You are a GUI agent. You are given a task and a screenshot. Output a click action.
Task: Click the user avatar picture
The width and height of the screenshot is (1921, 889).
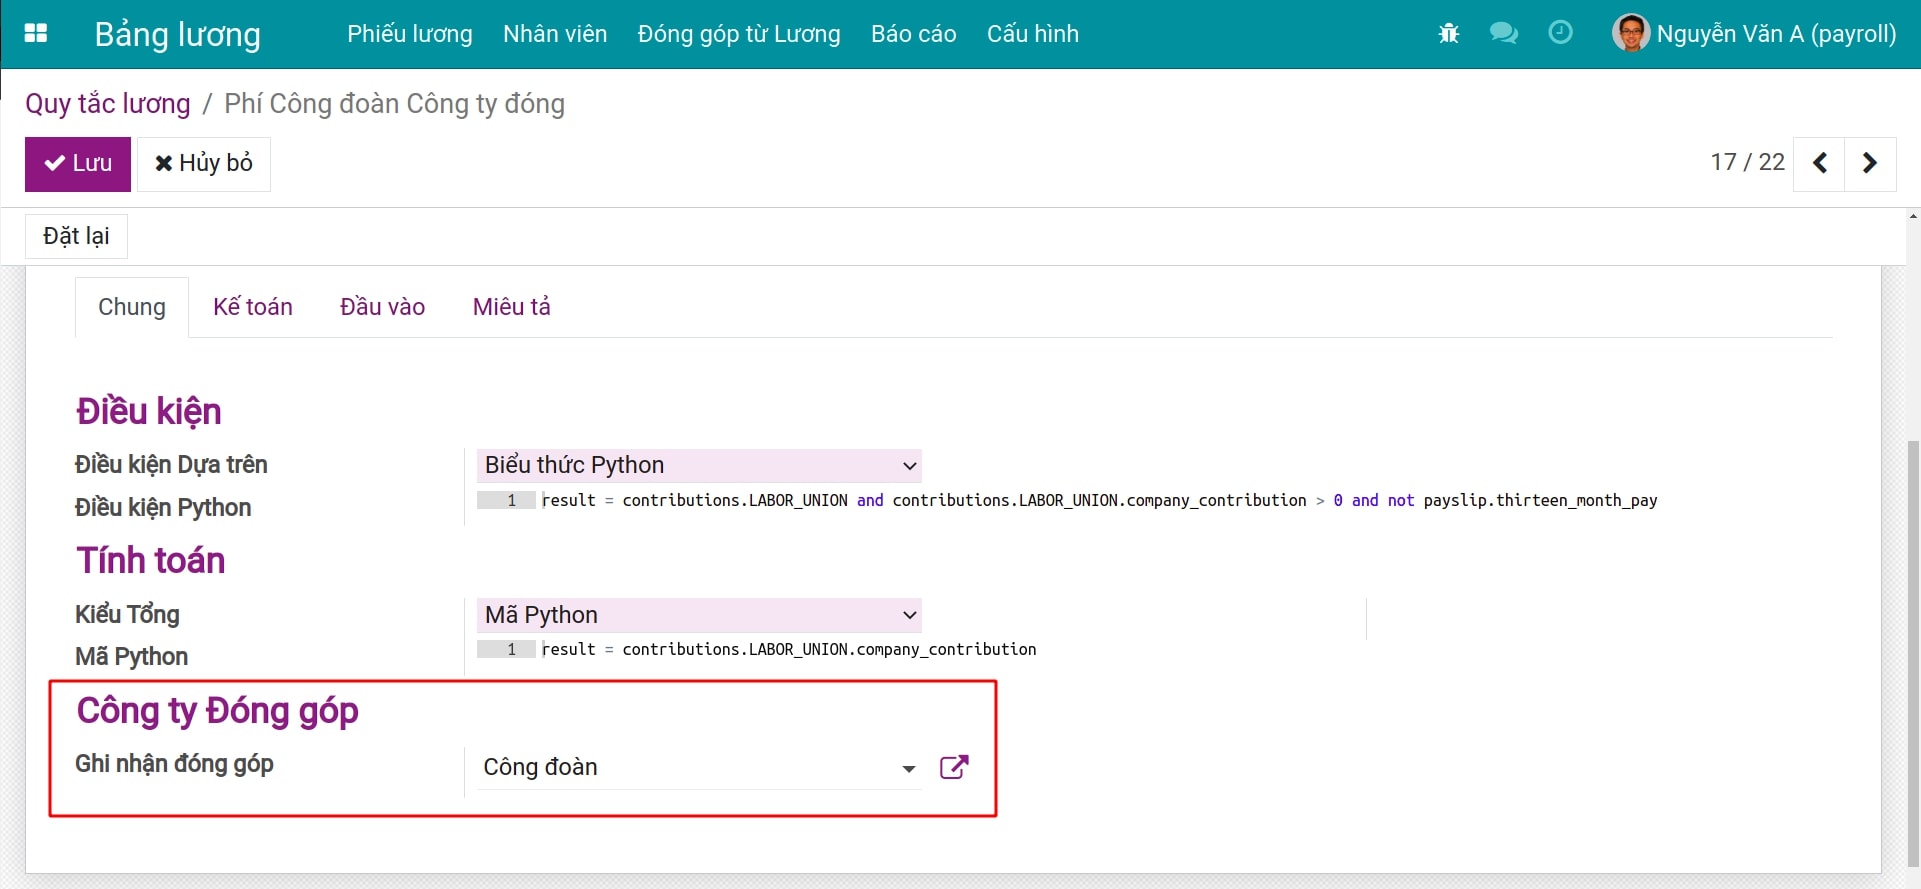coord(1630,33)
